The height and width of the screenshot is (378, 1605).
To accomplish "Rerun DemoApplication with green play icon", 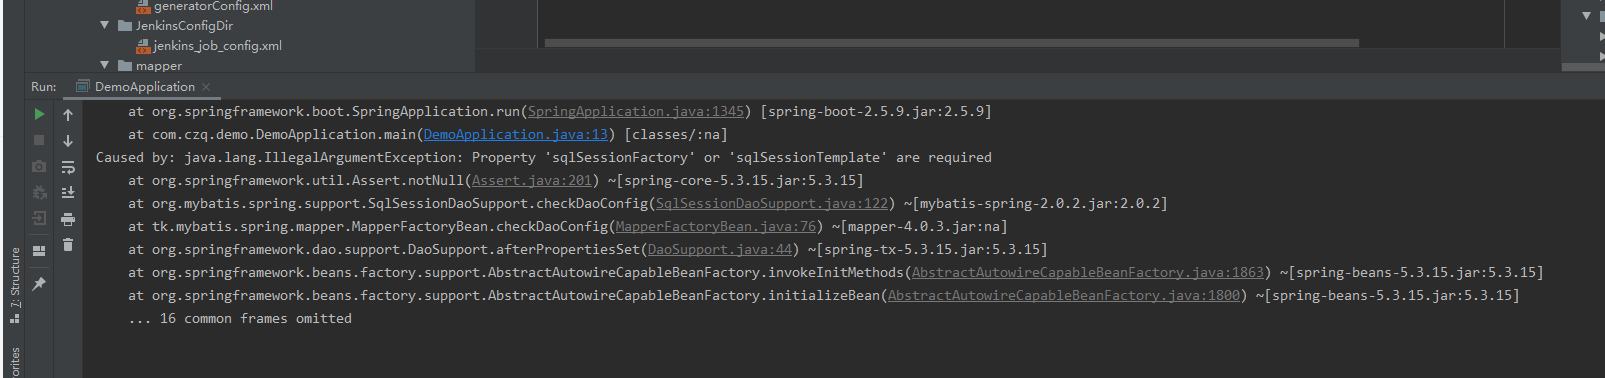I will [x=39, y=114].
